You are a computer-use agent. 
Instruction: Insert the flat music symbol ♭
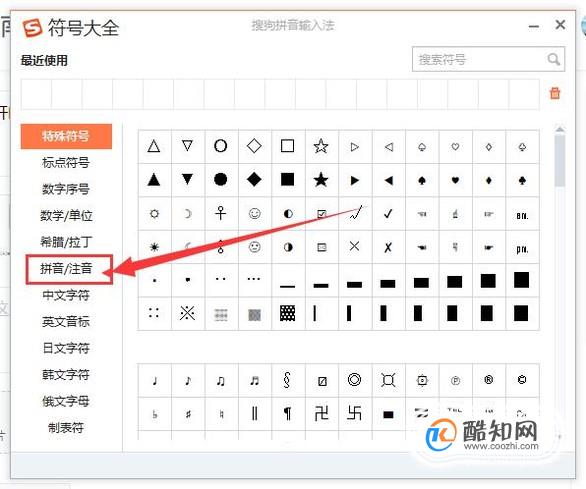(154, 414)
